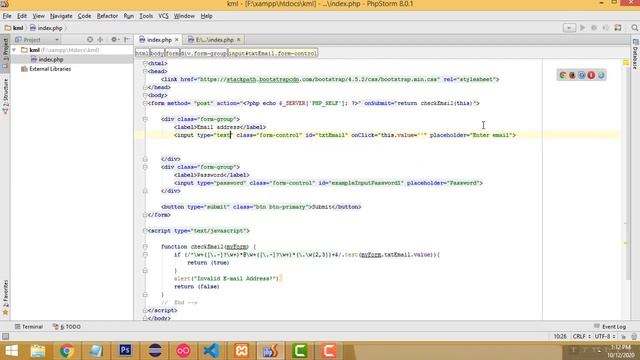
Task: Open the Help menu
Action: click(206, 16)
